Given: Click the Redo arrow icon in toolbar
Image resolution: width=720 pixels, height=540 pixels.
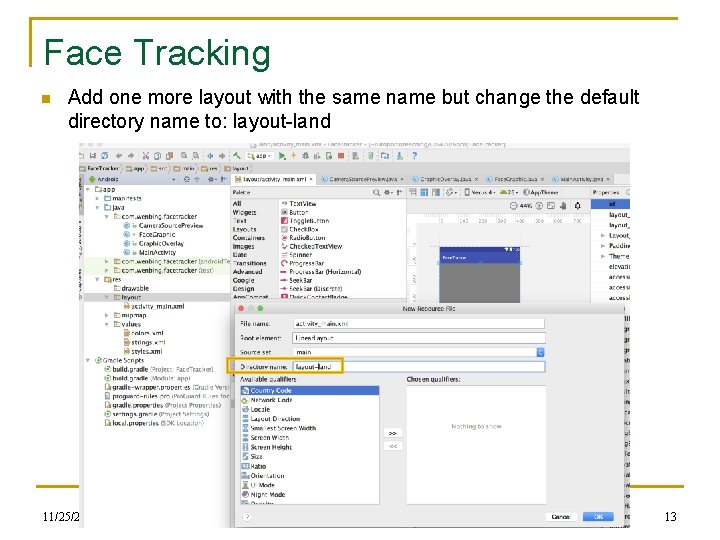Looking at the screenshot, I should point(131,156).
